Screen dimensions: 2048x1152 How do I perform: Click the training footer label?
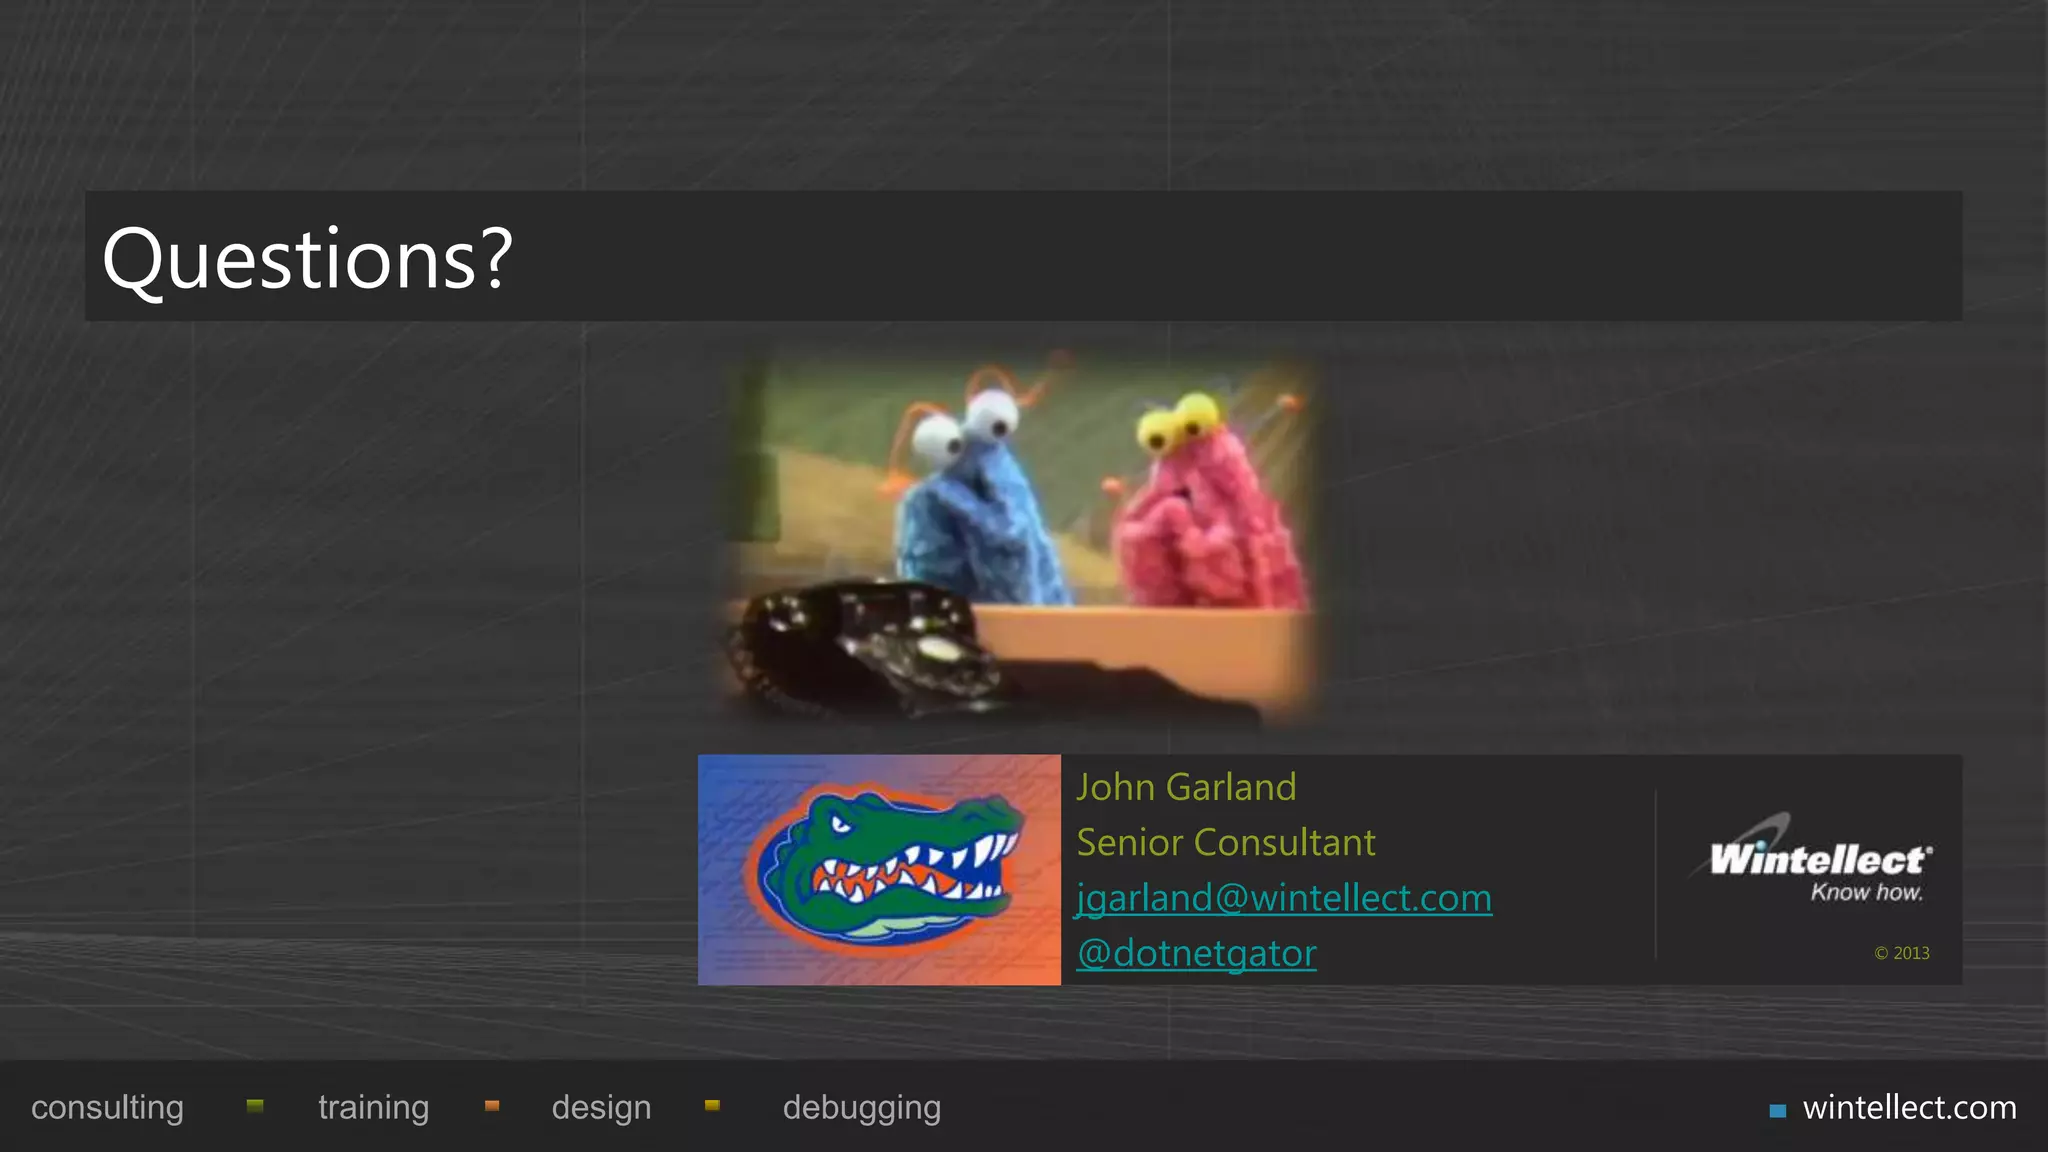pyautogui.click(x=373, y=1107)
